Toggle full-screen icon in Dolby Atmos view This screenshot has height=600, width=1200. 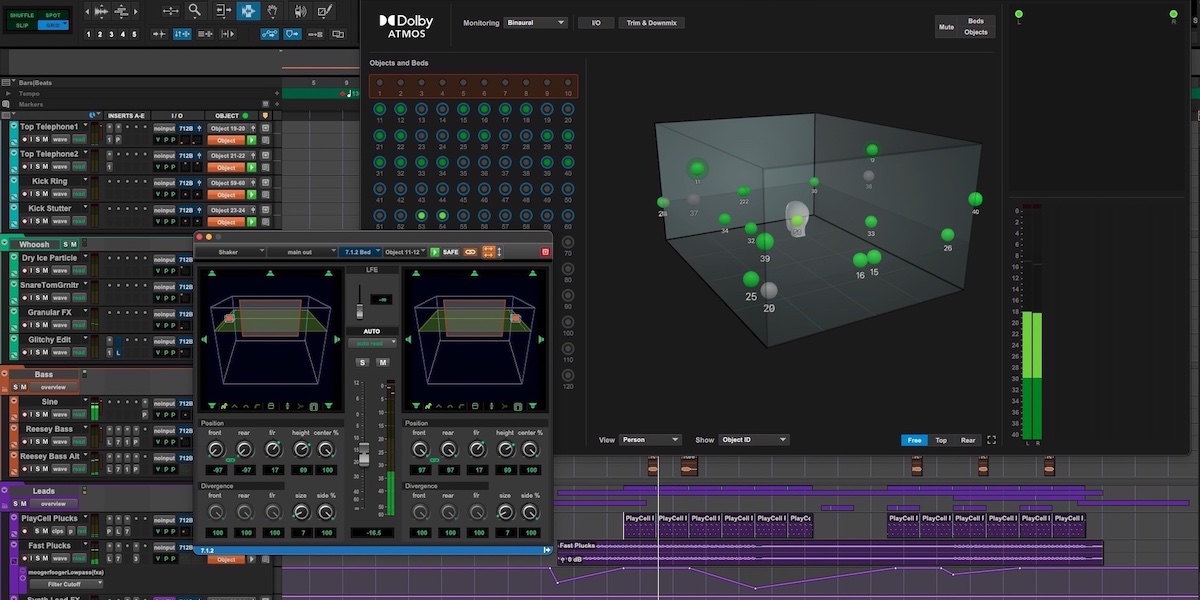click(x=991, y=440)
